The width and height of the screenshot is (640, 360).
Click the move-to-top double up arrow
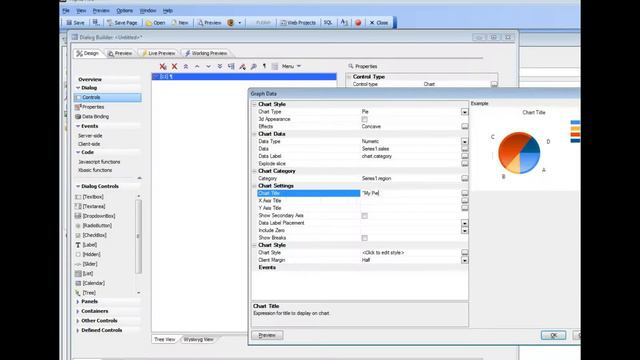coord(186,66)
